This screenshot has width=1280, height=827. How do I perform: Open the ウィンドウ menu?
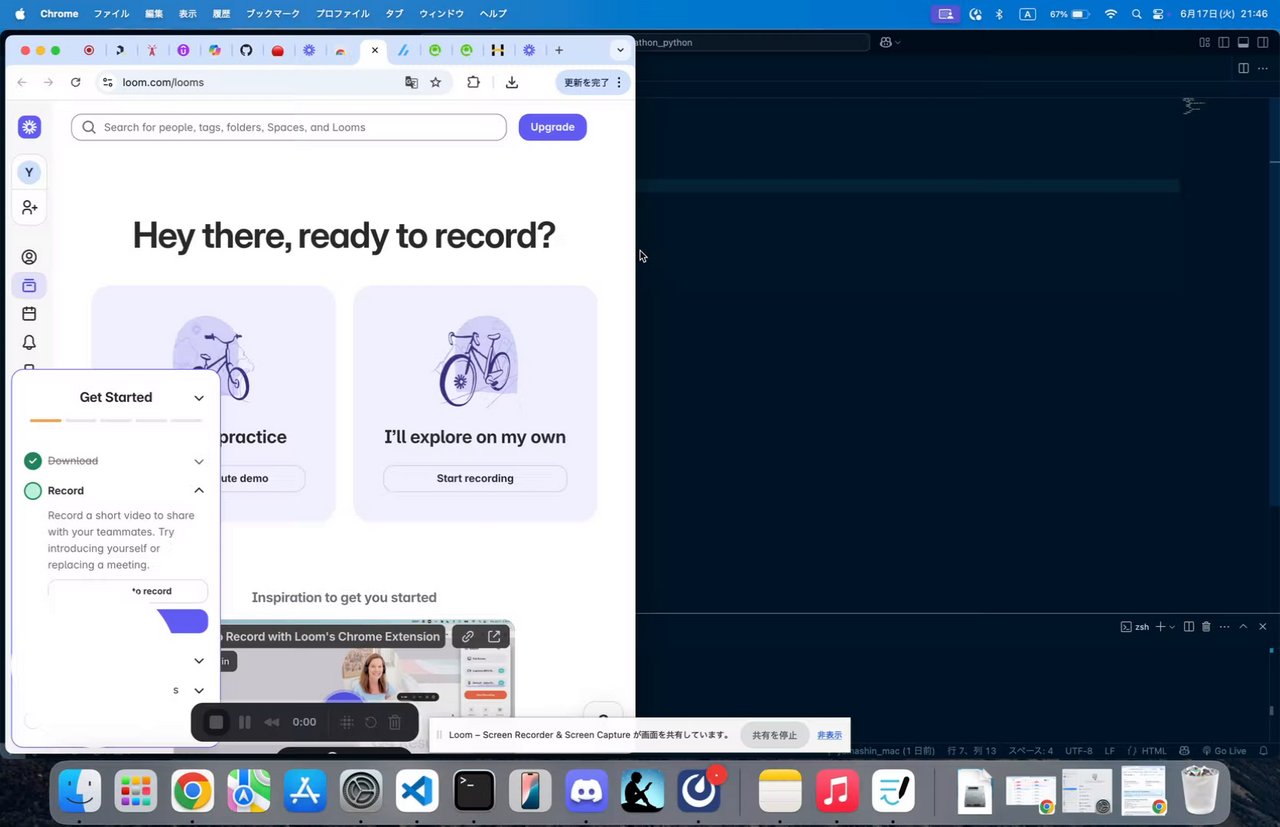441,14
